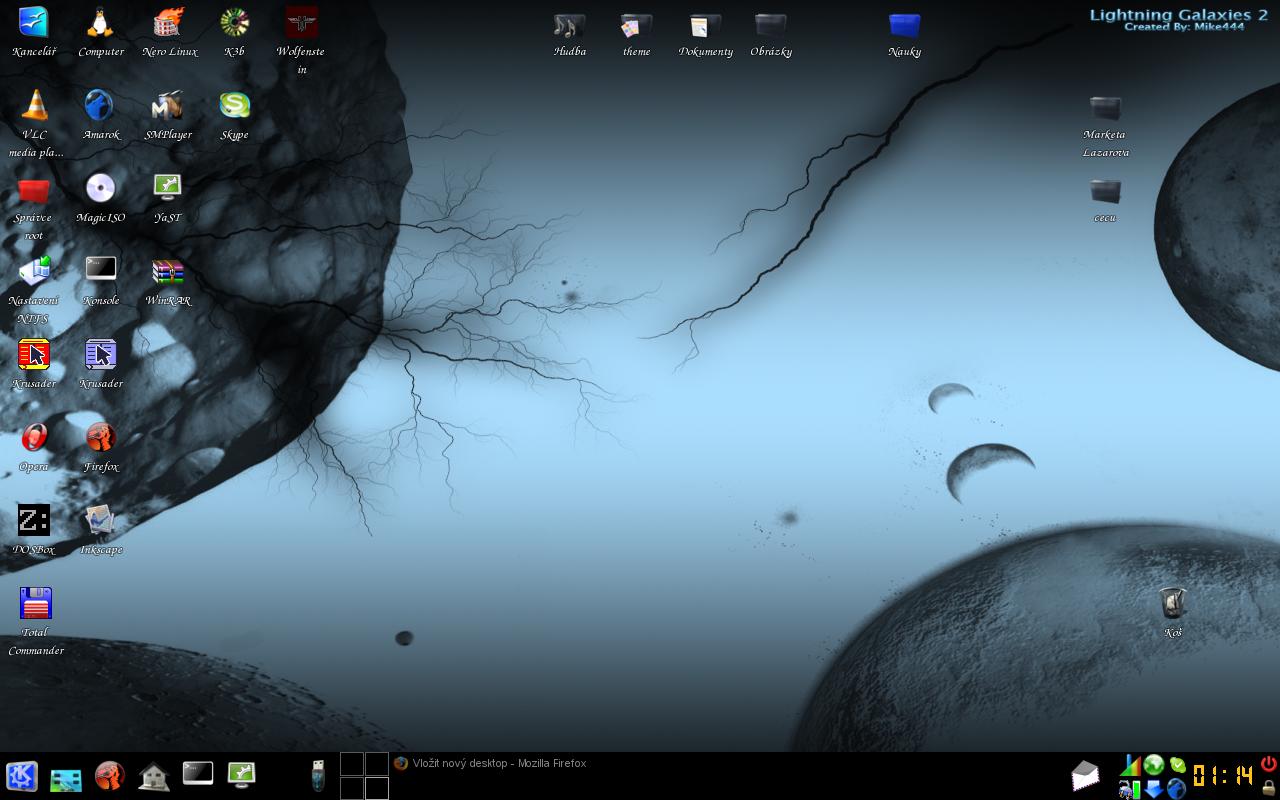1280x800 pixels.
Task: Click the blue download arrow tray icon
Action: click(1154, 789)
